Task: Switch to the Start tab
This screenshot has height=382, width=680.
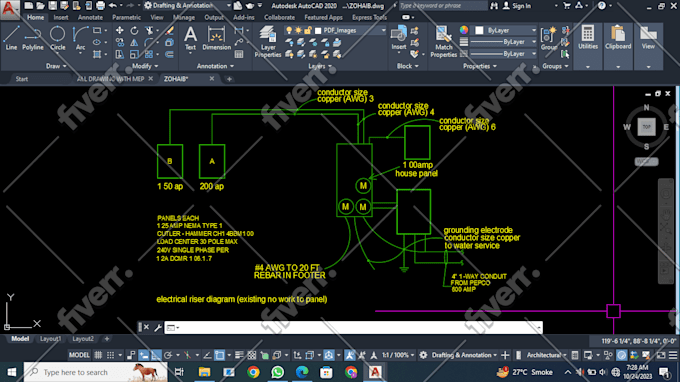Action: point(22,78)
